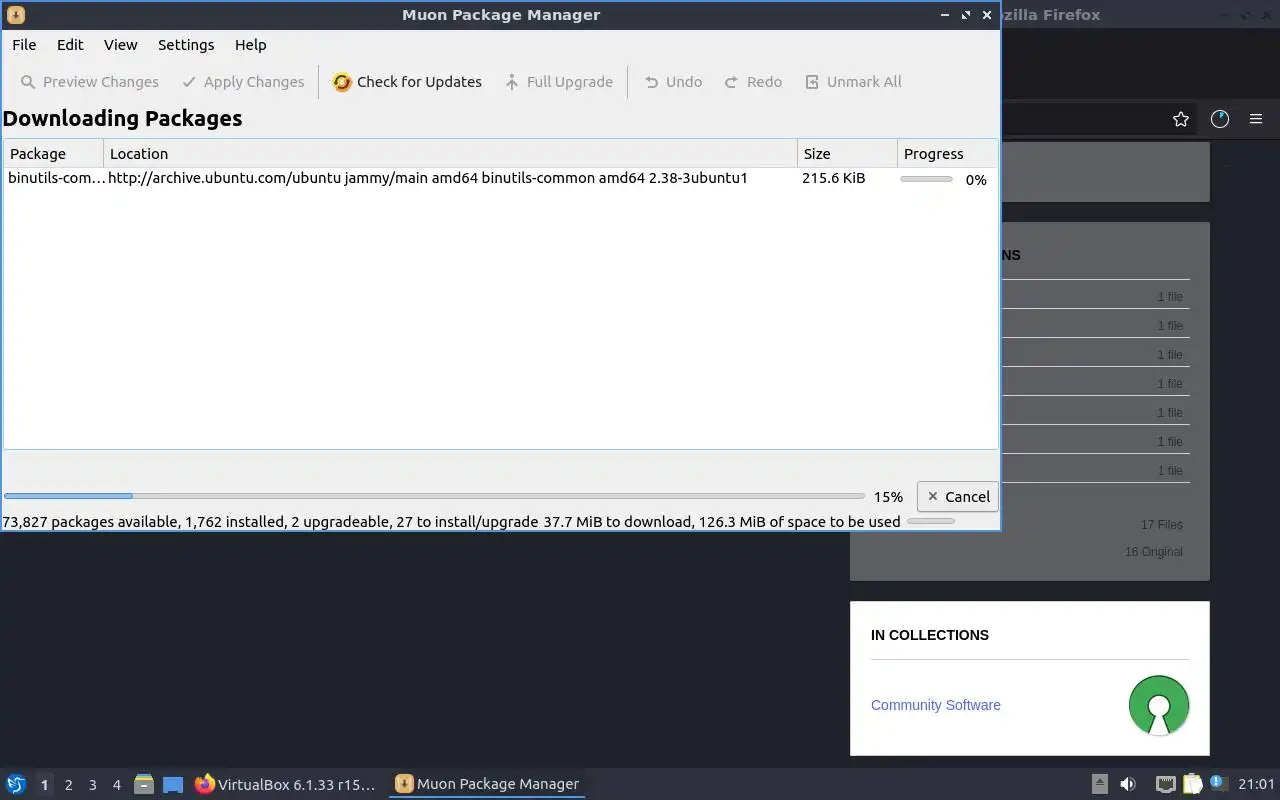
Task: Click Full Upgrade in the toolbar
Action: point(558,82)
